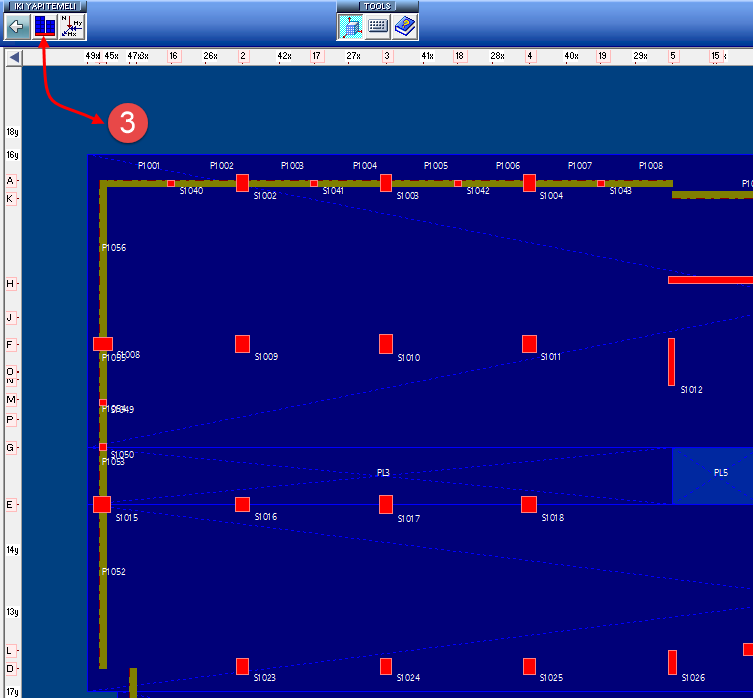Click the left arrow on the ruler
Screen dimensions: 753x698
(14, 58)
